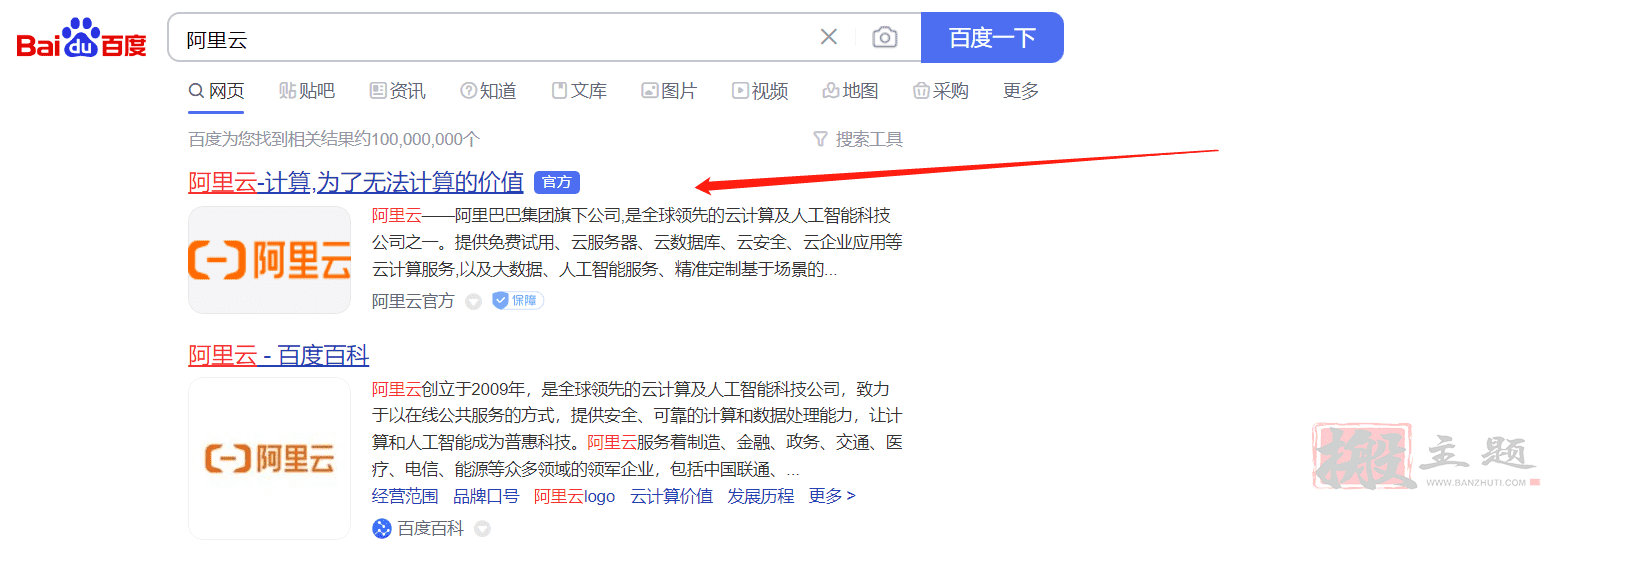Switch to the 贴吧 tab

[x=306, y=91]
